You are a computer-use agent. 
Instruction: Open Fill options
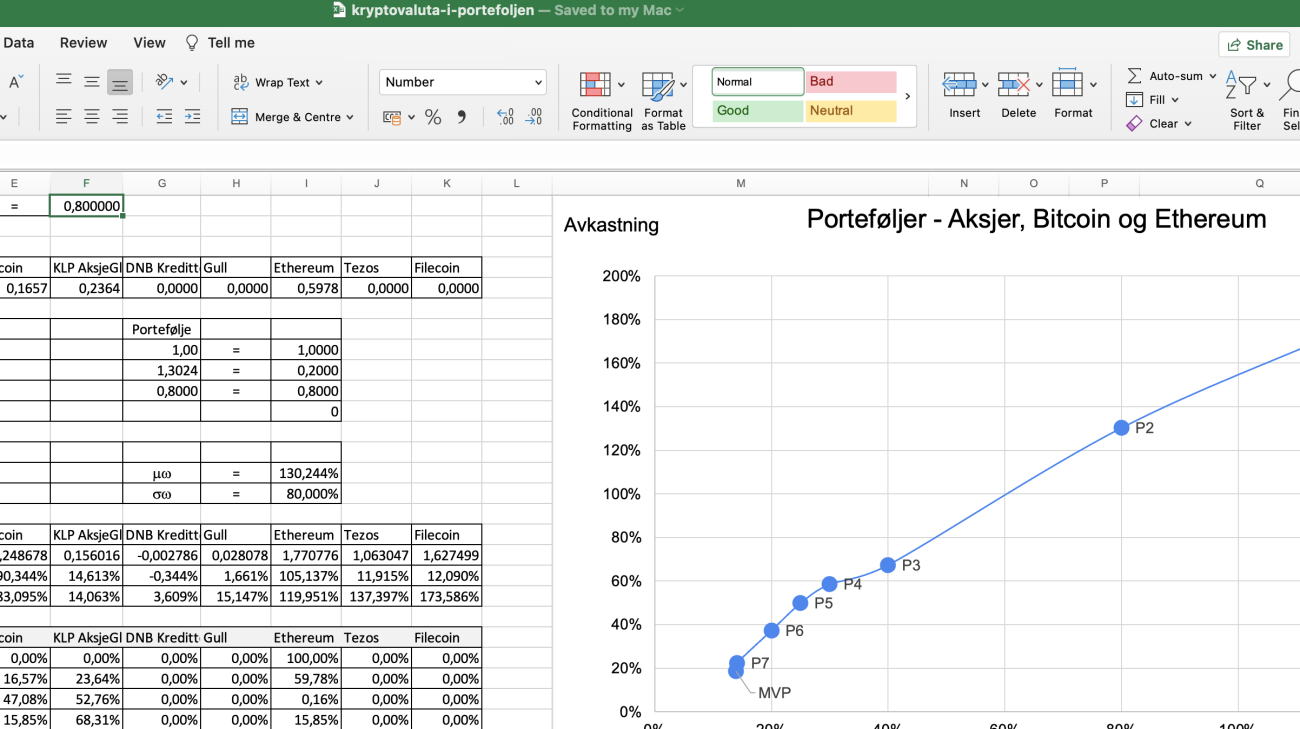(1153, 100)
